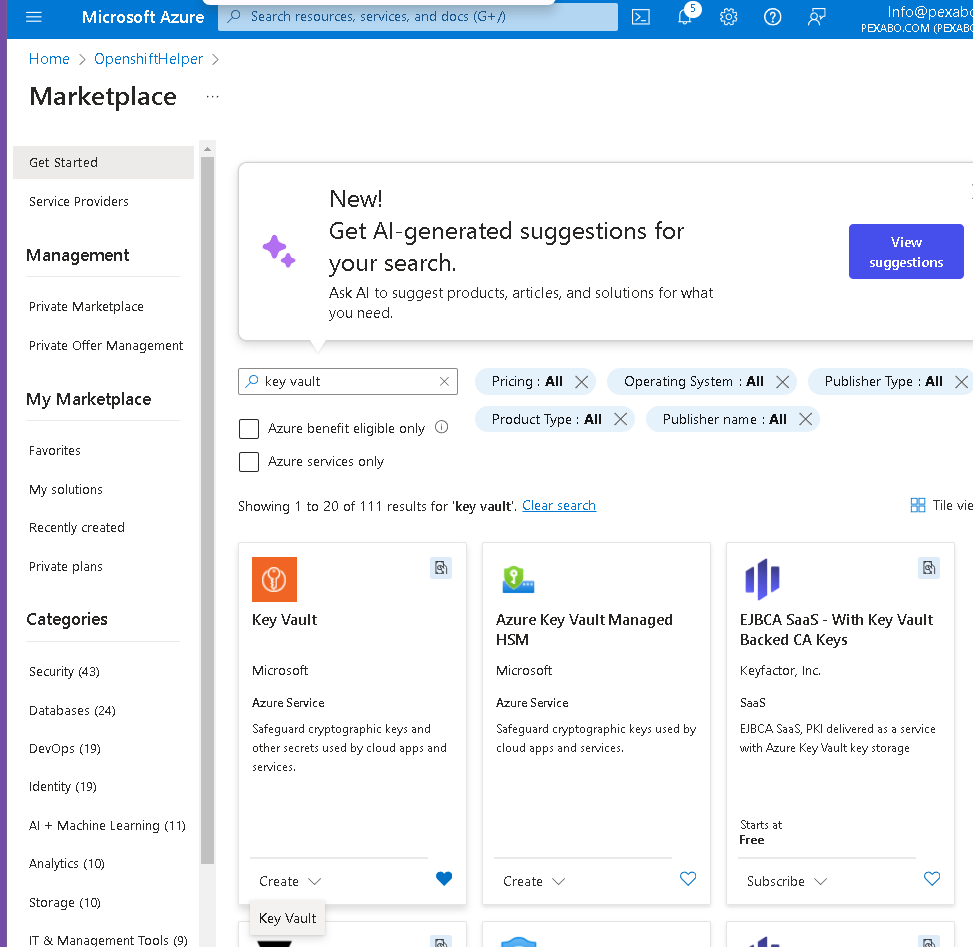The image size is (973, 947).
Task: Filter by AI + Machine Learning (11)
Action: click(x=107, y=826)
